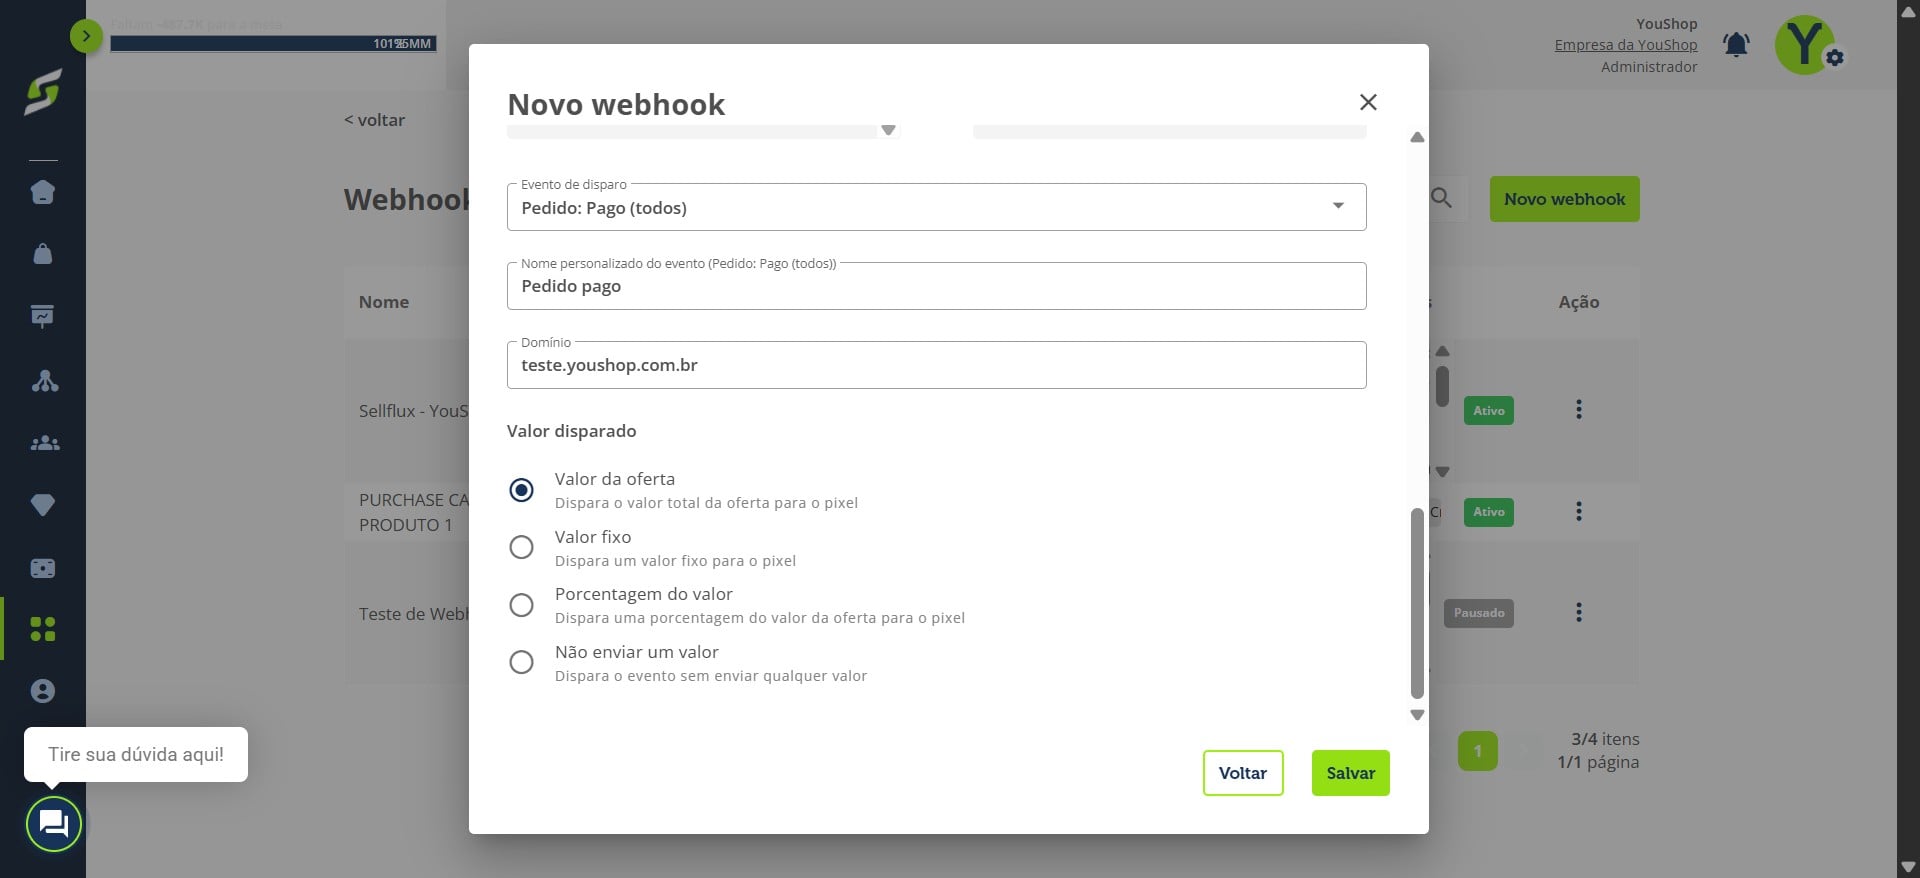
Task: Click the partially hidden dropdown arrow at top
Action: point(888,130)
